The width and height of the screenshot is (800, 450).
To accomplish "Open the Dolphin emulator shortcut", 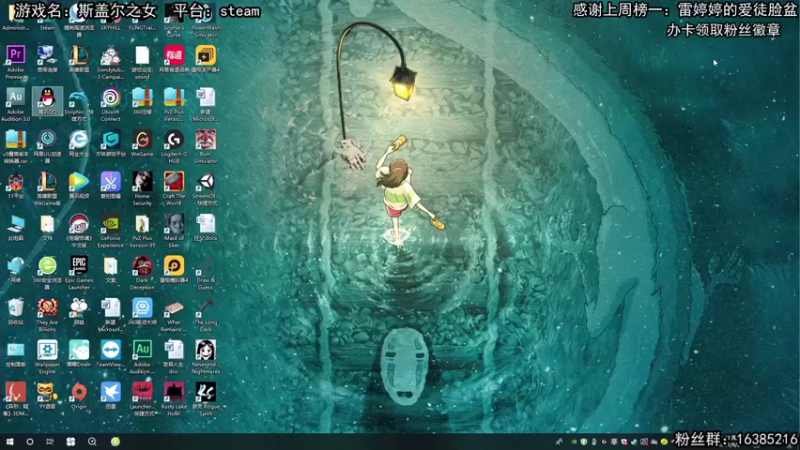I will click(x=79, y=105).
